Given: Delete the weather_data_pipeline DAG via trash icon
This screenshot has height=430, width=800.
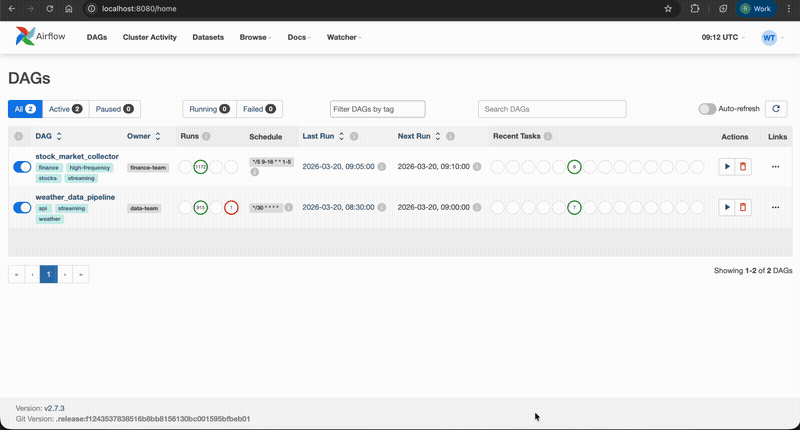Looking at the screenshot, I should click(742, 207).
